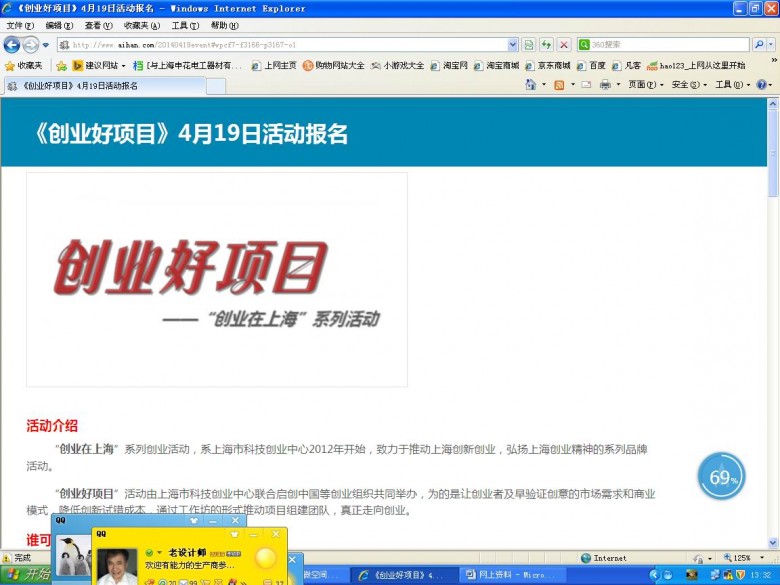Click the 创业好项目 banner image

click(217, 280)
